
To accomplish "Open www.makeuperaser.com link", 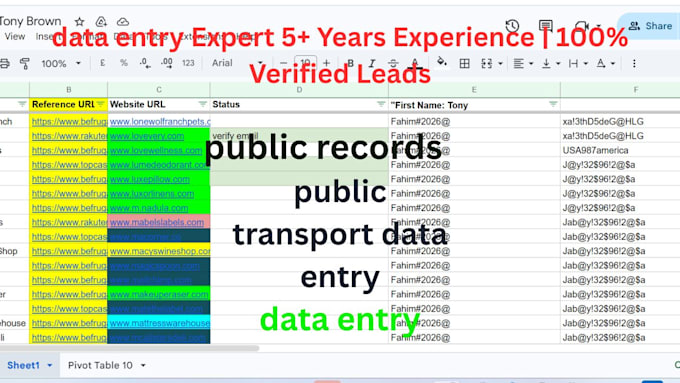I will pos(159,295).
